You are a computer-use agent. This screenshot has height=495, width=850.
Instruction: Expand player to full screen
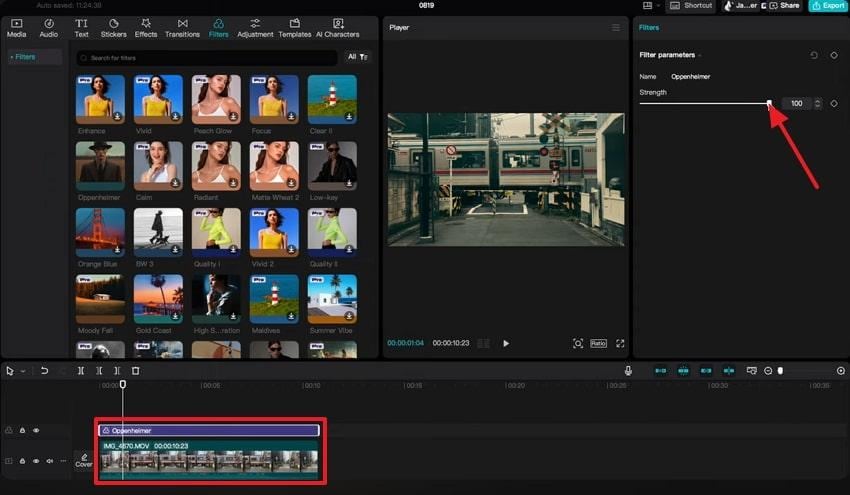pyautogui.click(x=620, y=343)
